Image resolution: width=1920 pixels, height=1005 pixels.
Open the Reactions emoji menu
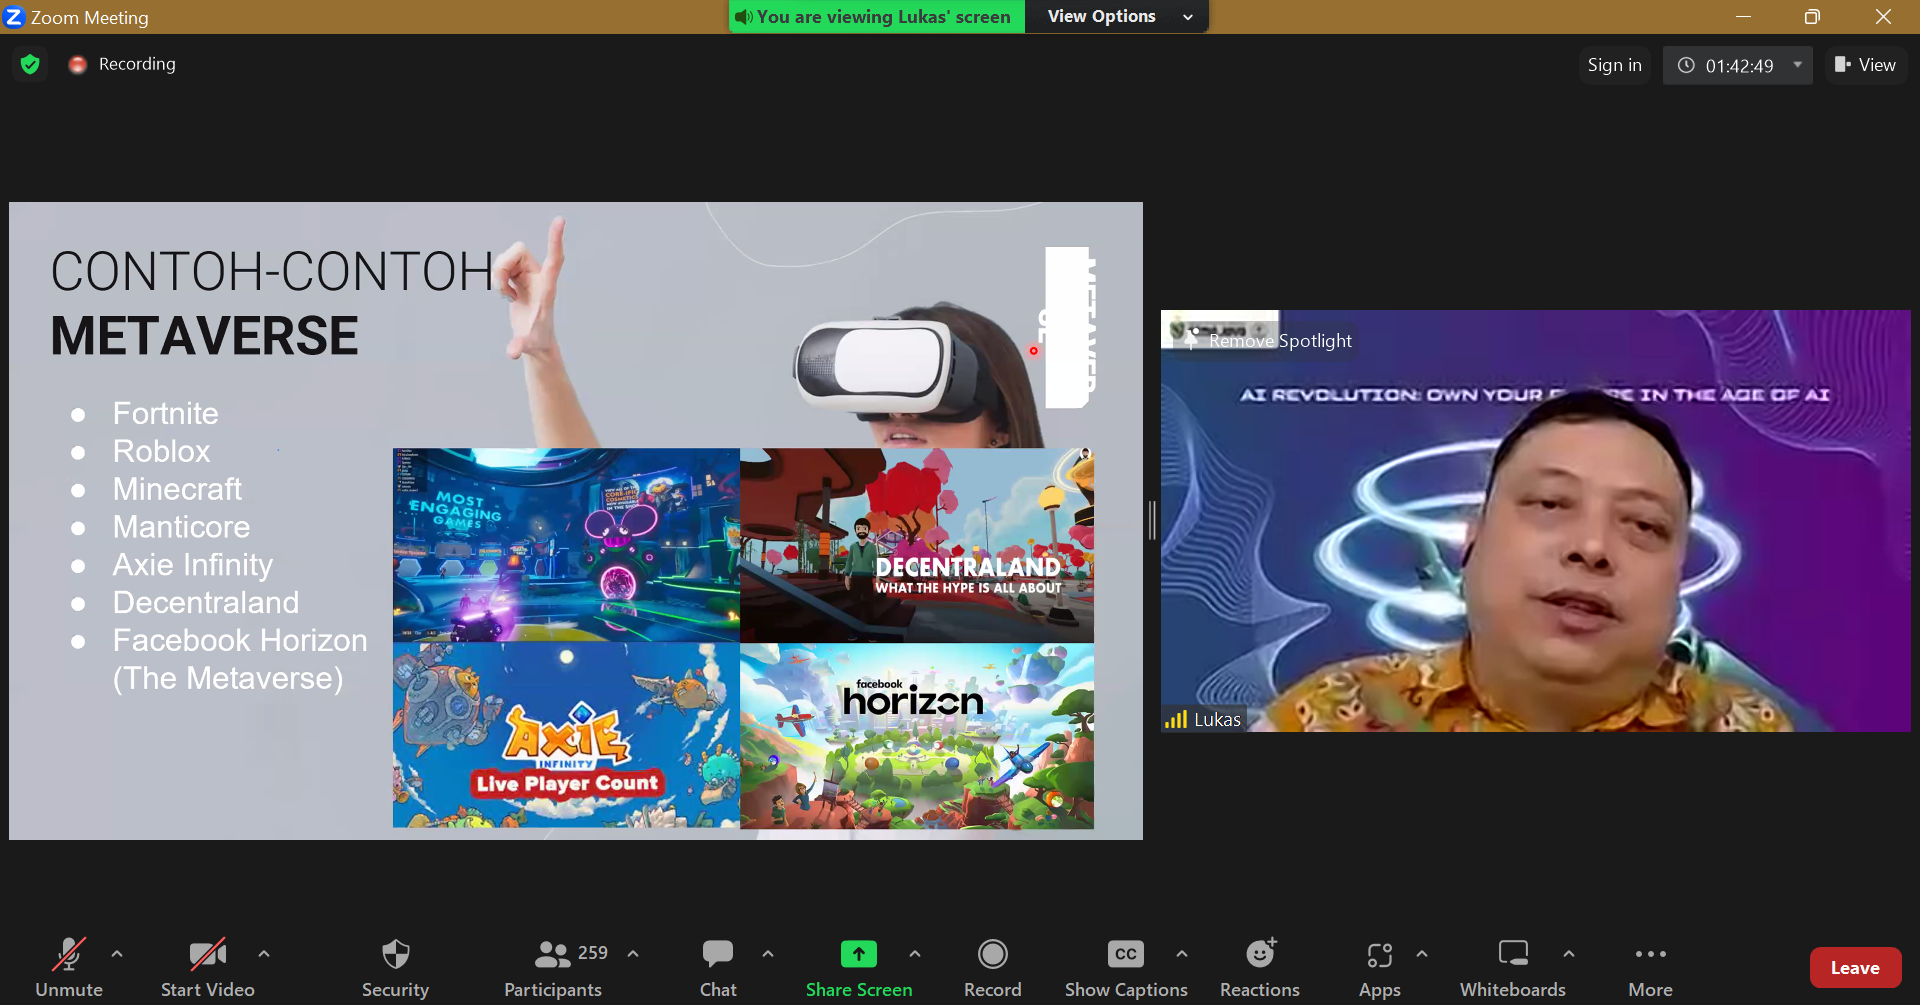1259,966
